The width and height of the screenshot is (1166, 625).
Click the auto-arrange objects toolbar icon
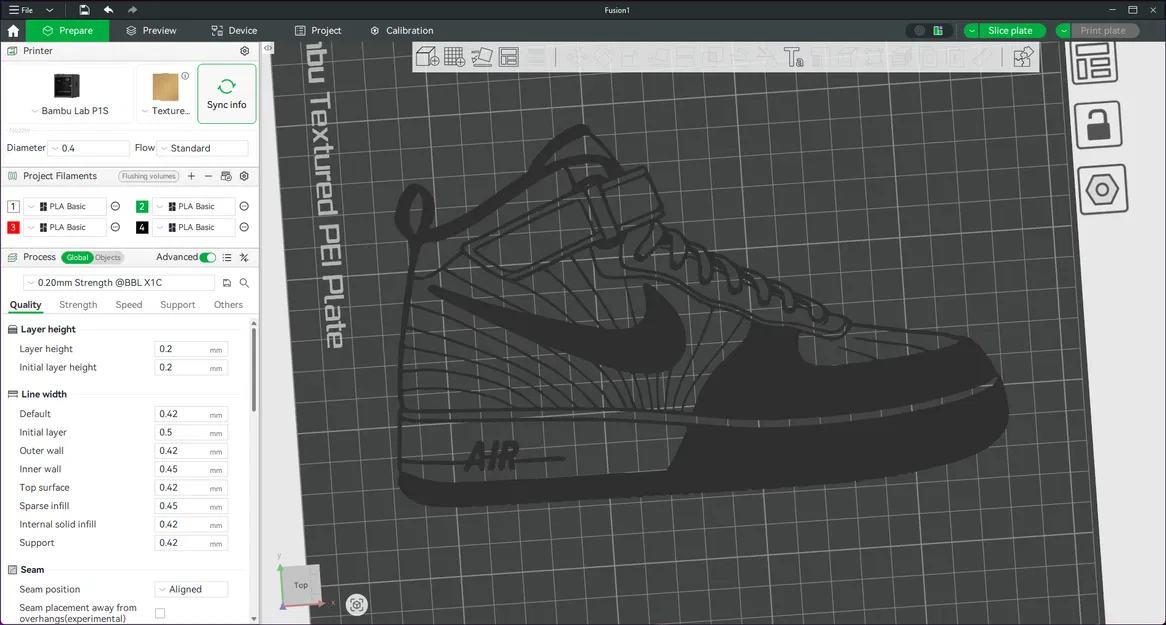point(481,57)
